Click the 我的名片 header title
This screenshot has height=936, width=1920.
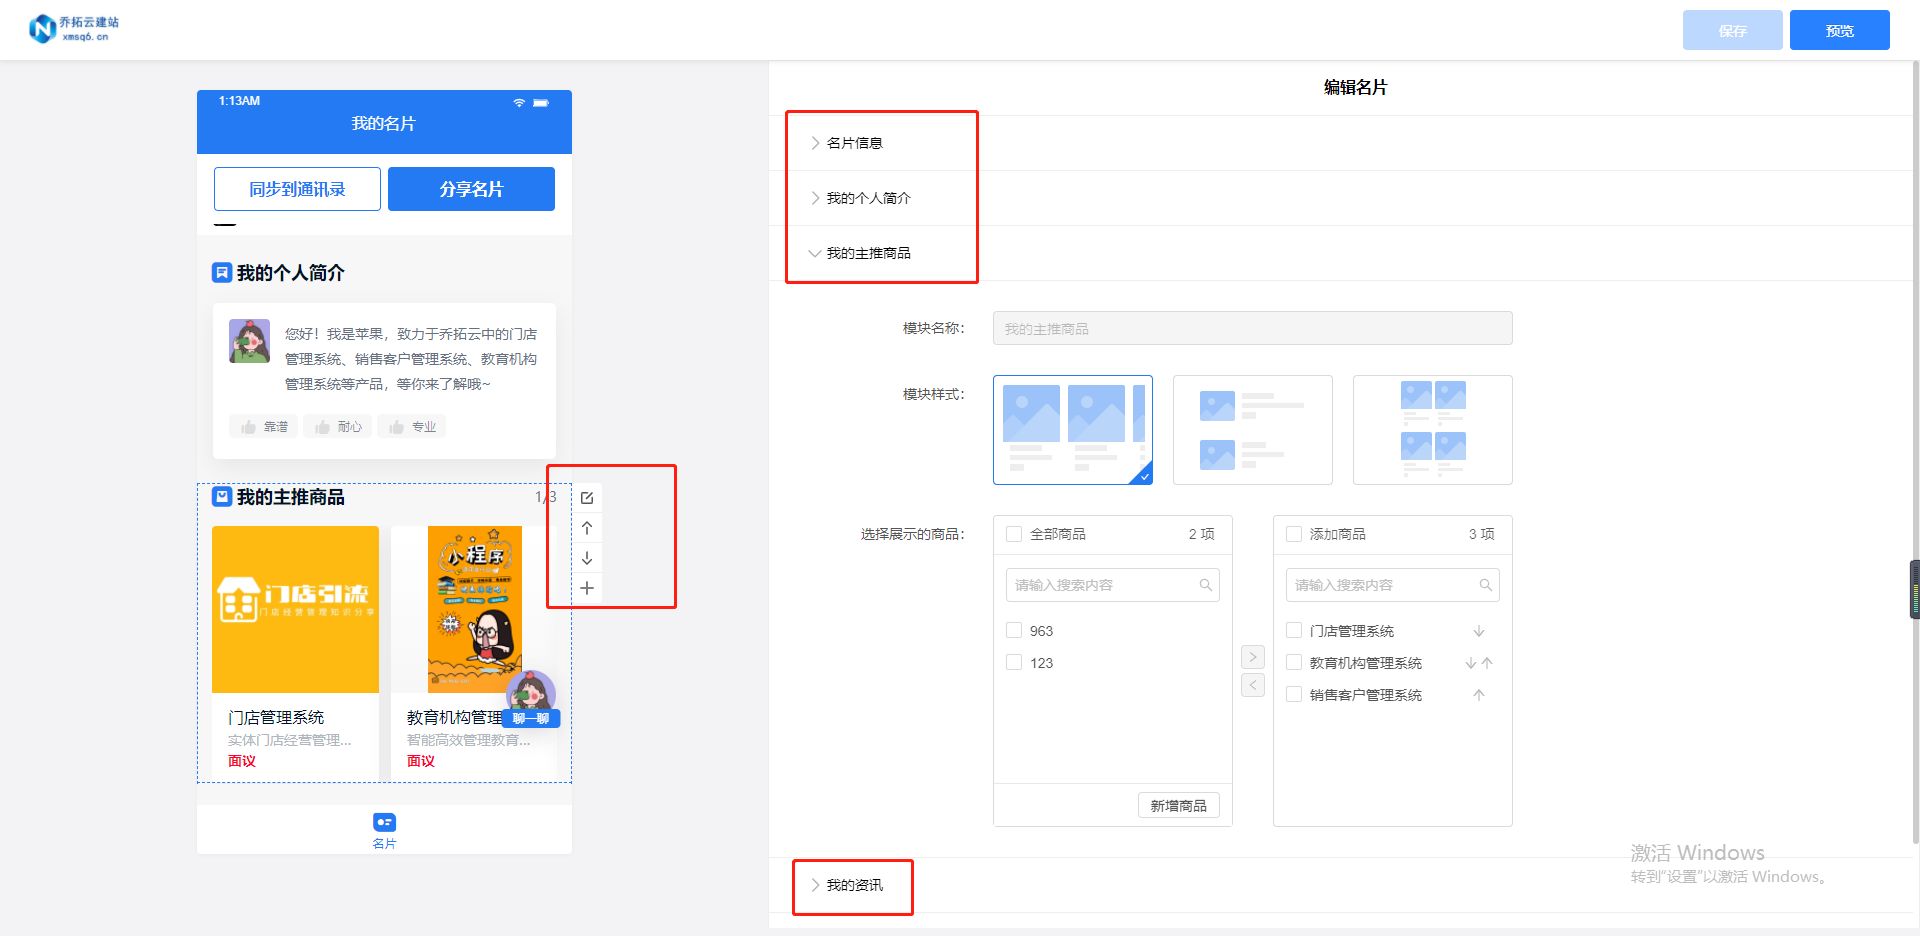click(x=384, y=123)
